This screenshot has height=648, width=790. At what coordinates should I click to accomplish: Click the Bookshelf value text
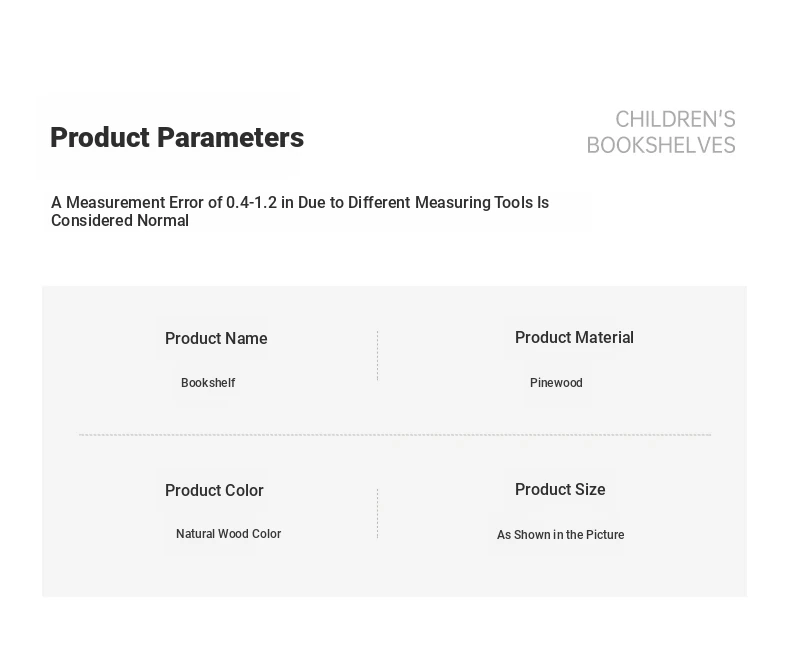point(208,383)
